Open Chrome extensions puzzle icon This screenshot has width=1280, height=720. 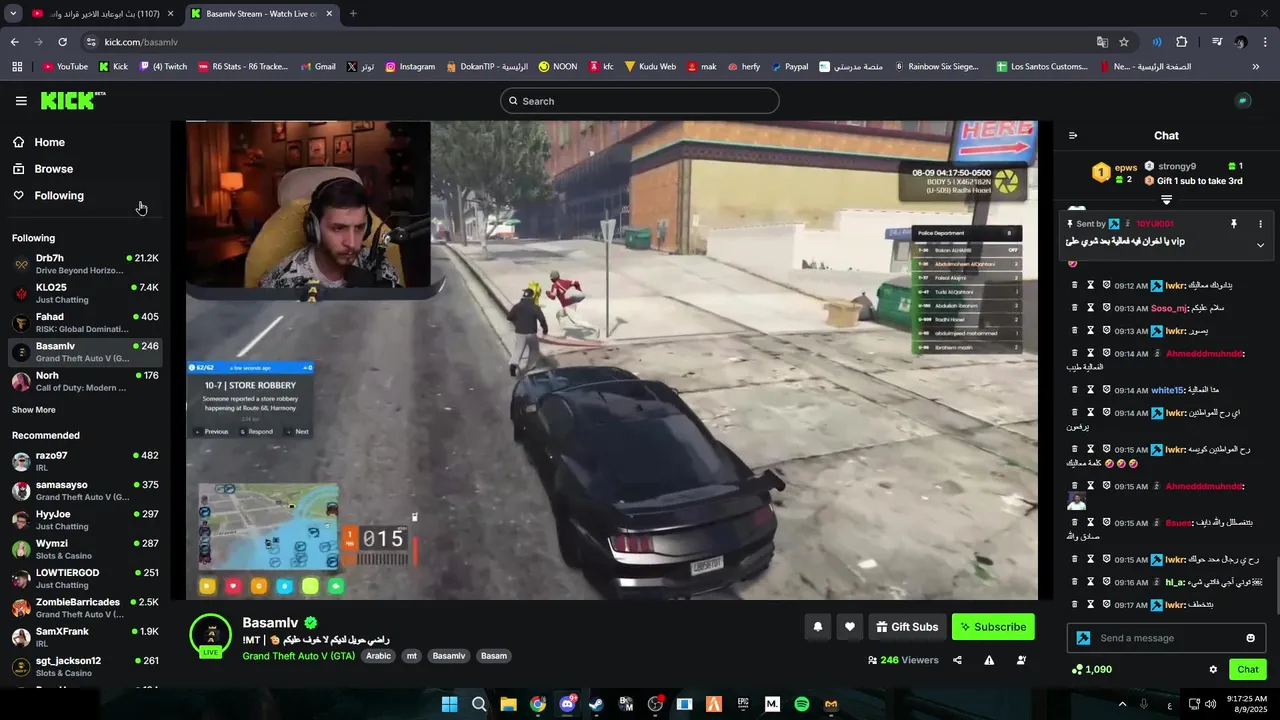click(1182, 42)
